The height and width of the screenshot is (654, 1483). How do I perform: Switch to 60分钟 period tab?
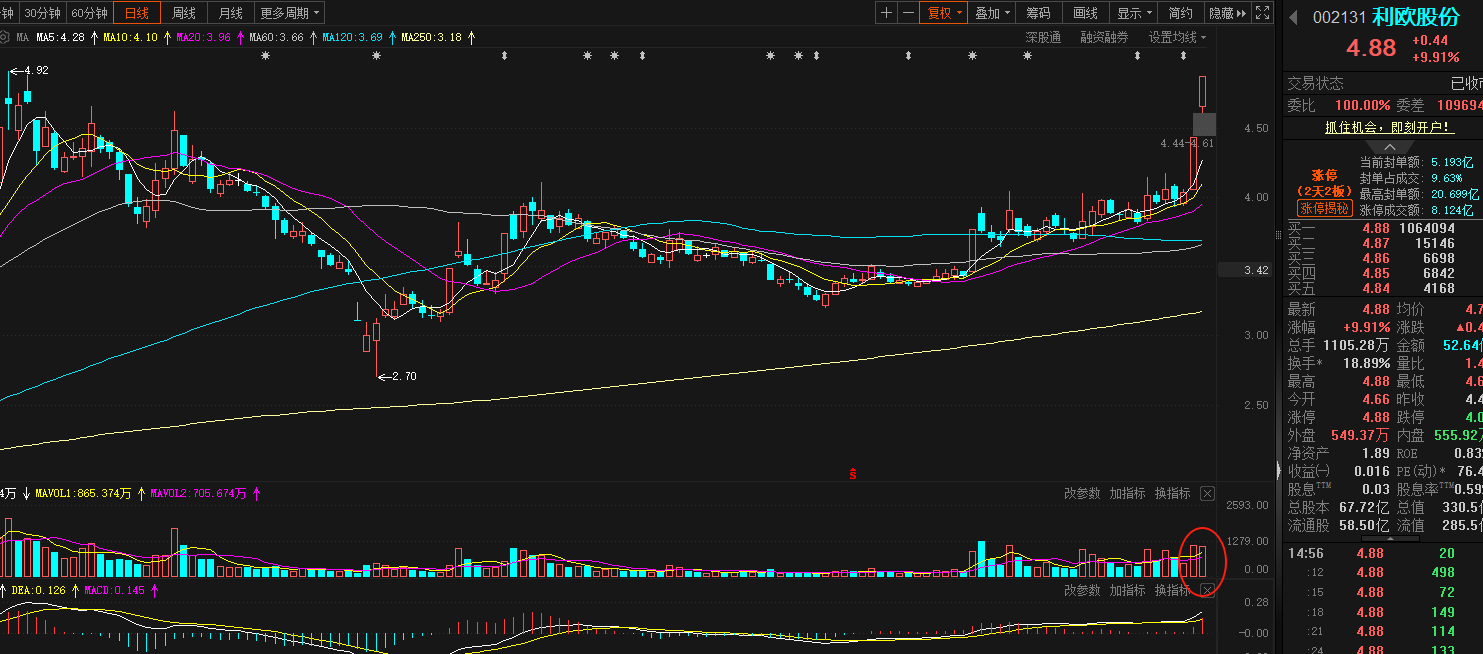[x=90, y=13]
